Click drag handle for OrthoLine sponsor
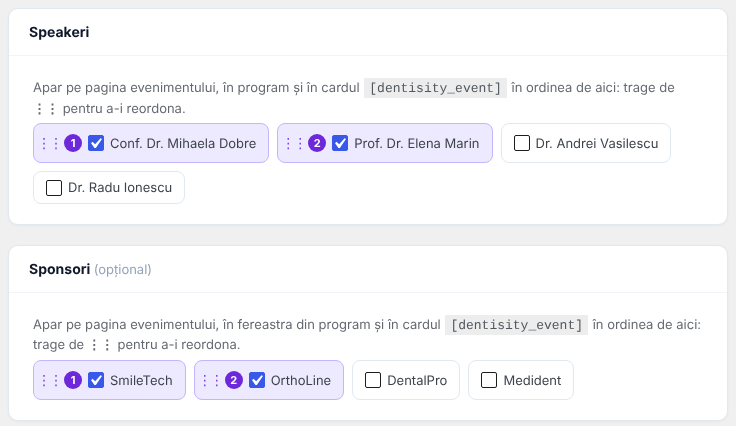The width and height of the screenshot is (736, 426). point(211,380)
